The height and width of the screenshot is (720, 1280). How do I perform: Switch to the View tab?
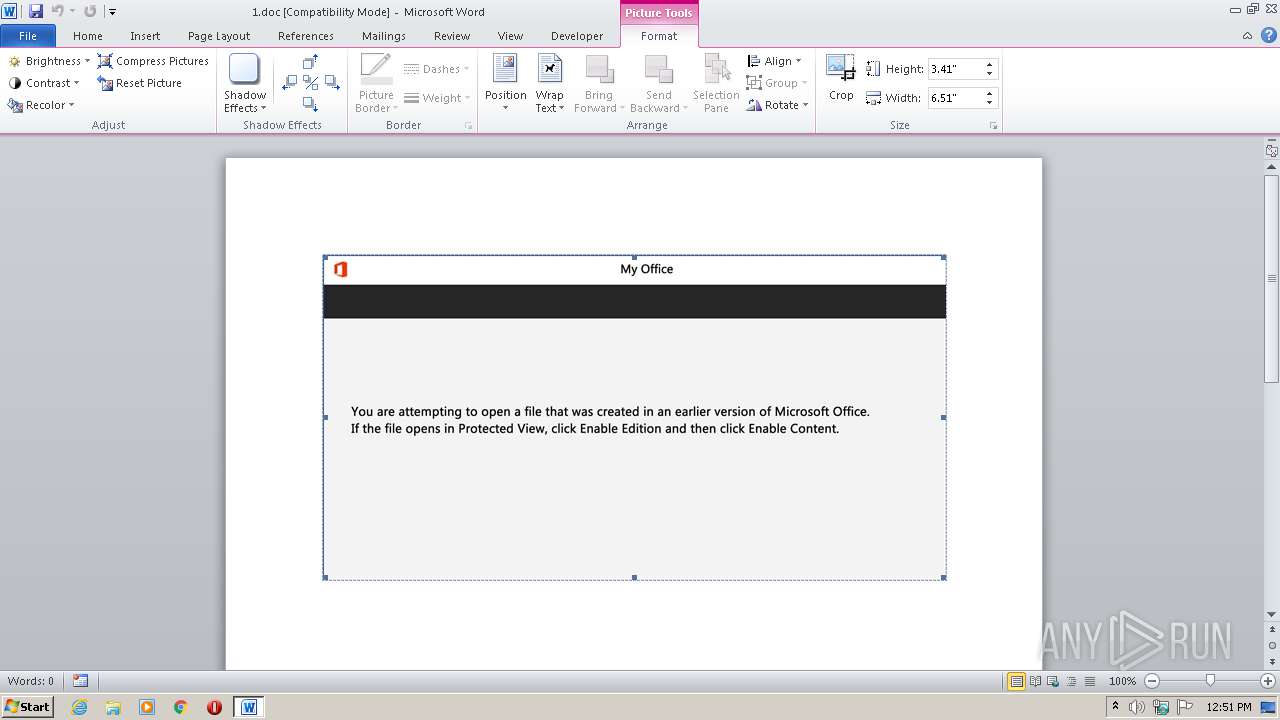(x=510, y=36)
